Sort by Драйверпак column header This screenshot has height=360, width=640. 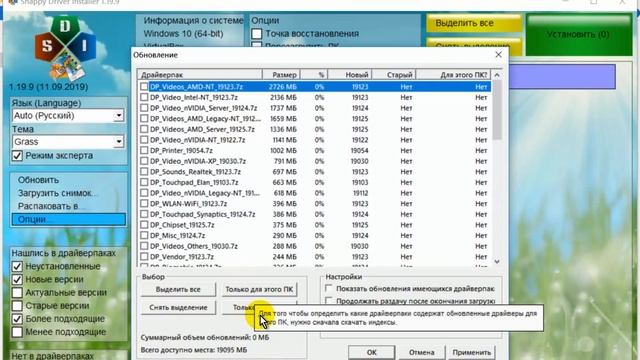(200, 75)
